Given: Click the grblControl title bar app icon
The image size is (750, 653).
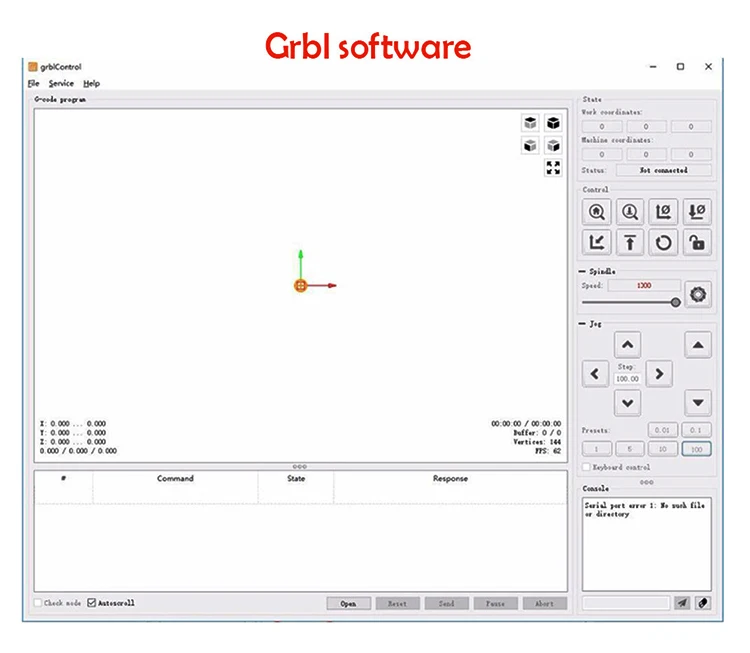Looking at the screenshot, I should tap(33, 66).
